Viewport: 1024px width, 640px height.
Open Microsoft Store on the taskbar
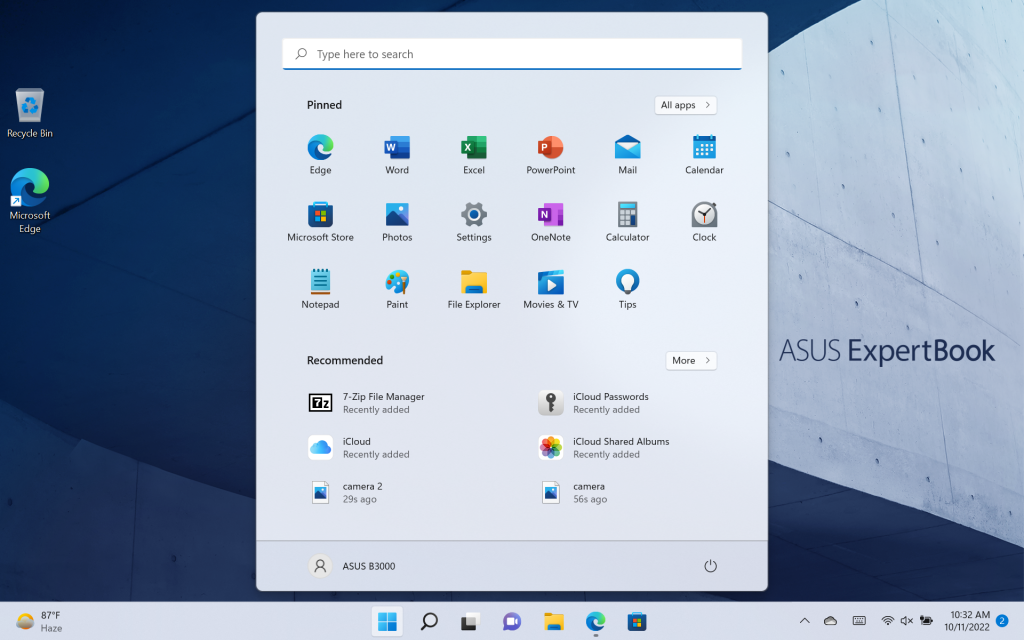(x=637, y=621)
